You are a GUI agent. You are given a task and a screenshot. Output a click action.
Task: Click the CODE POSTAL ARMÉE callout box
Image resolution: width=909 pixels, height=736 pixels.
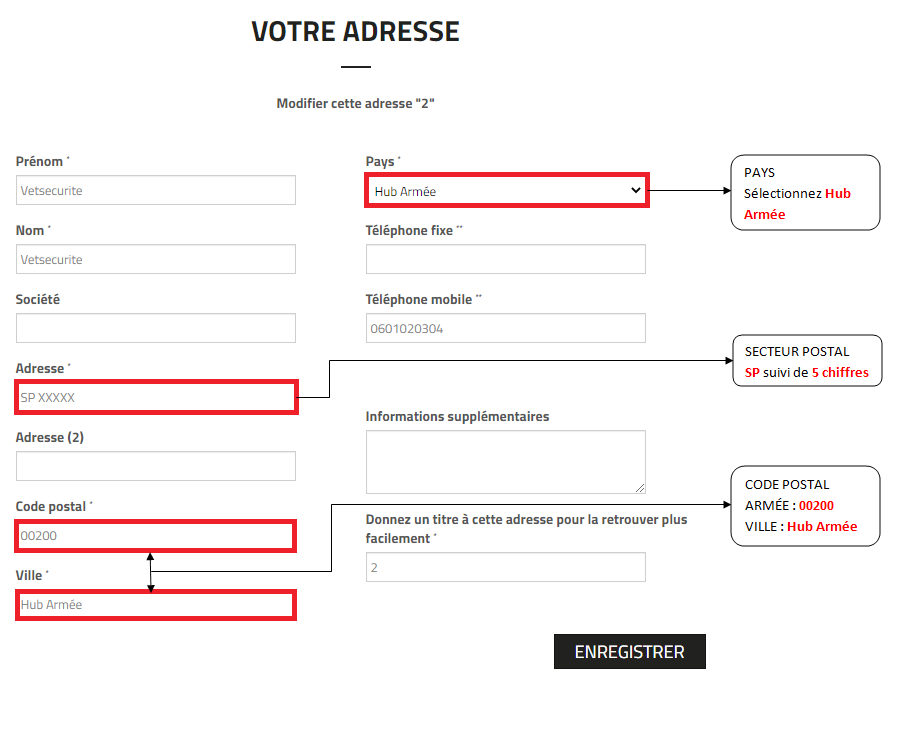(x=807, y=505)
